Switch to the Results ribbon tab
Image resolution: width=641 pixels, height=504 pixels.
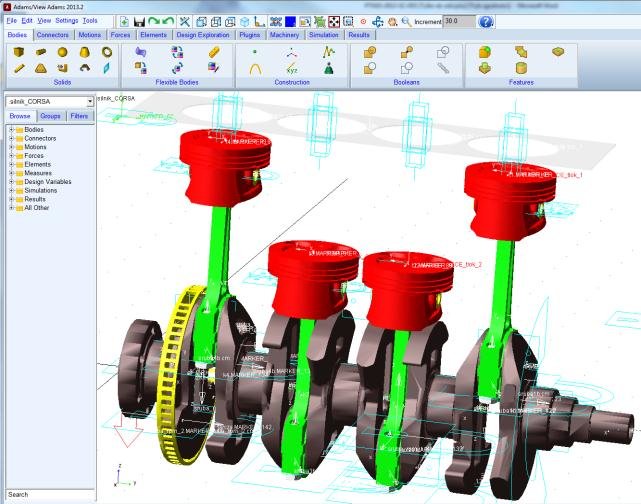pyautogui.click(x=359, y=35)
